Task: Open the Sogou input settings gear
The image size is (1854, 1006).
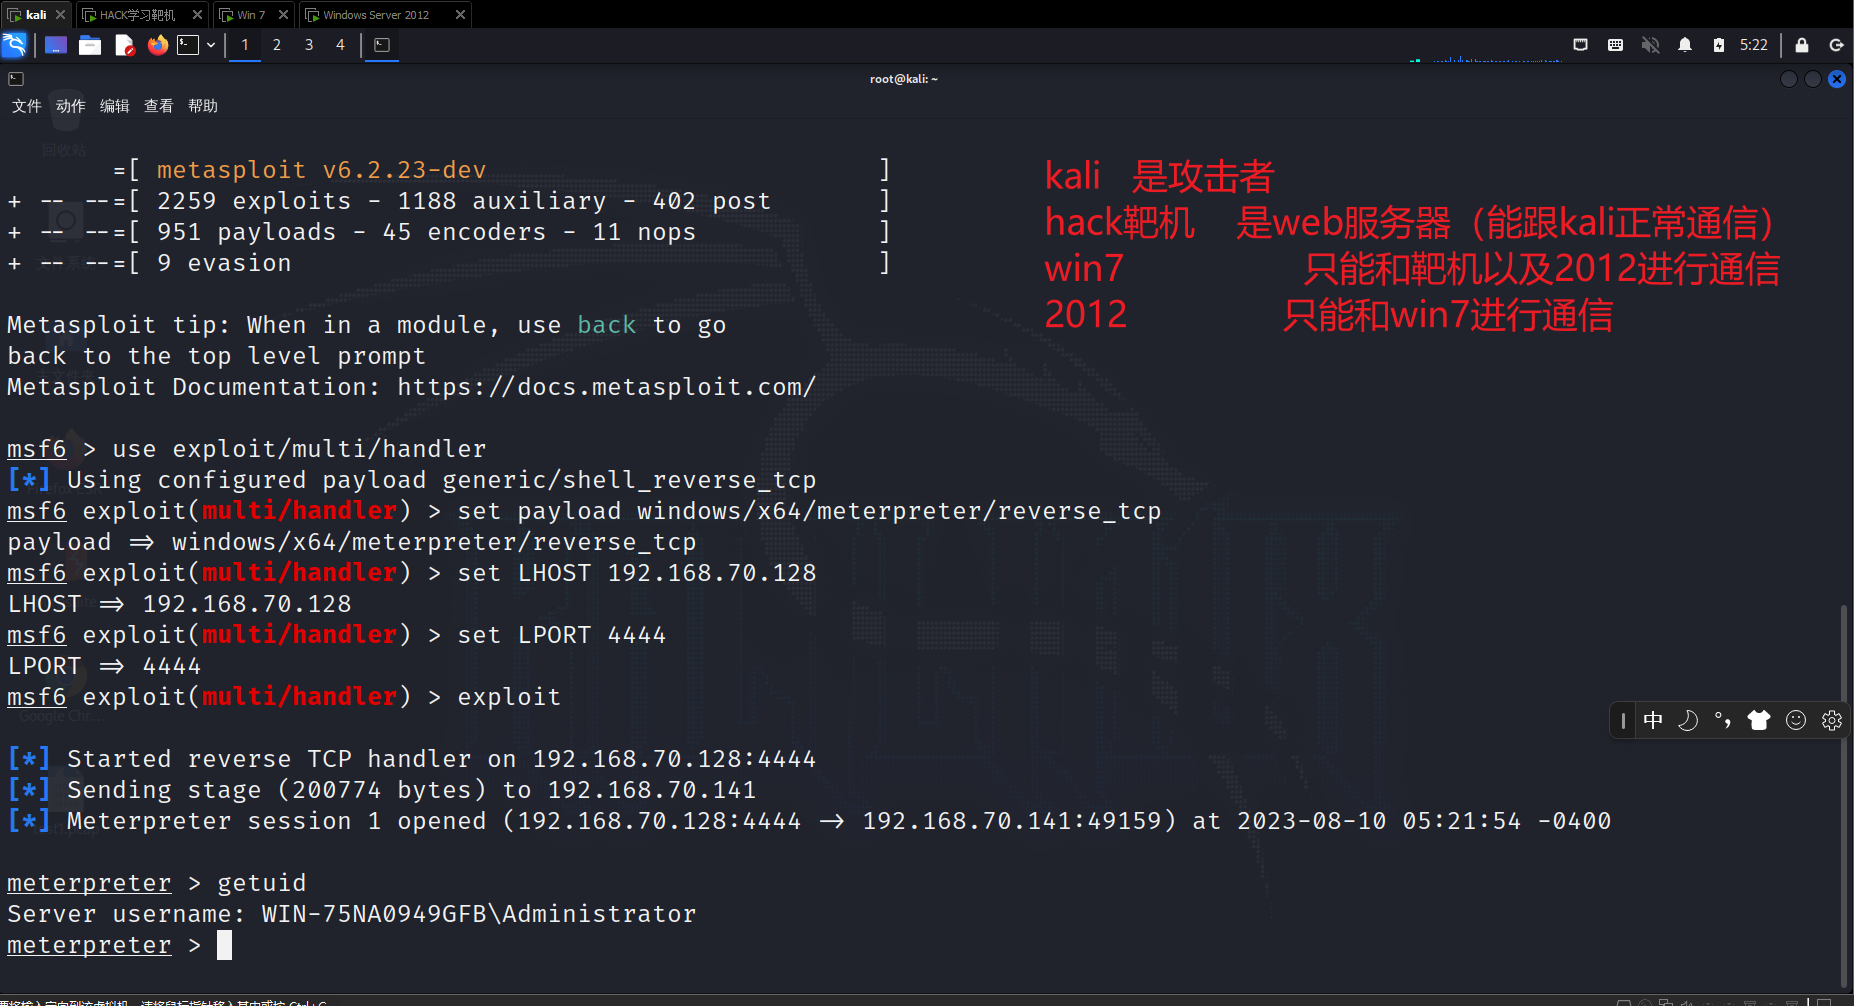Action: 1832,720
